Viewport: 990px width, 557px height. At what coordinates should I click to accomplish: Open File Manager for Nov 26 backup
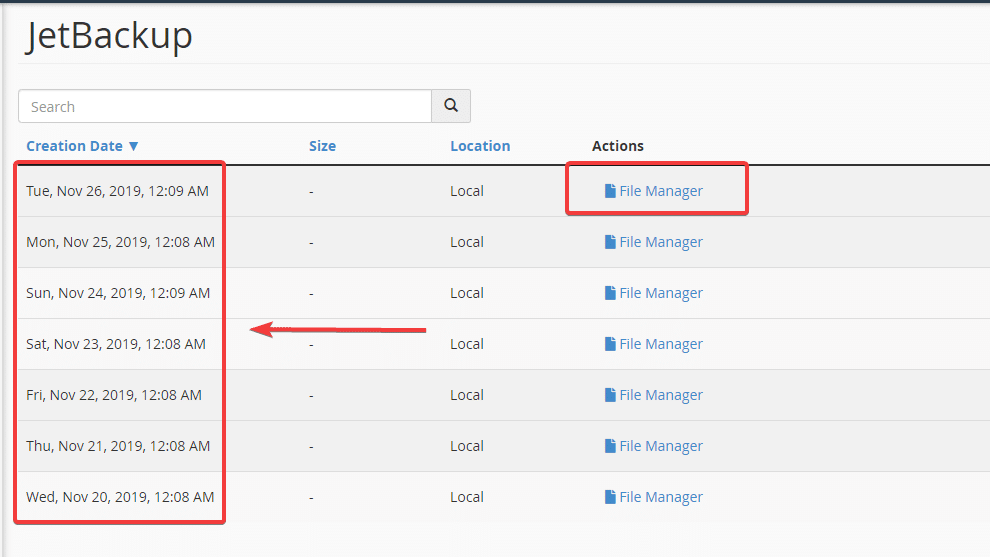[653, 191]
